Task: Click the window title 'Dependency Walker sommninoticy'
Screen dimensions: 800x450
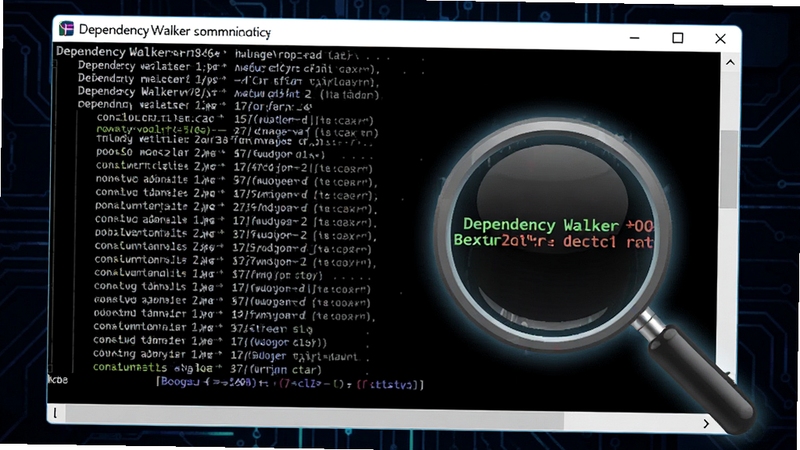Action: pos(174,31)
